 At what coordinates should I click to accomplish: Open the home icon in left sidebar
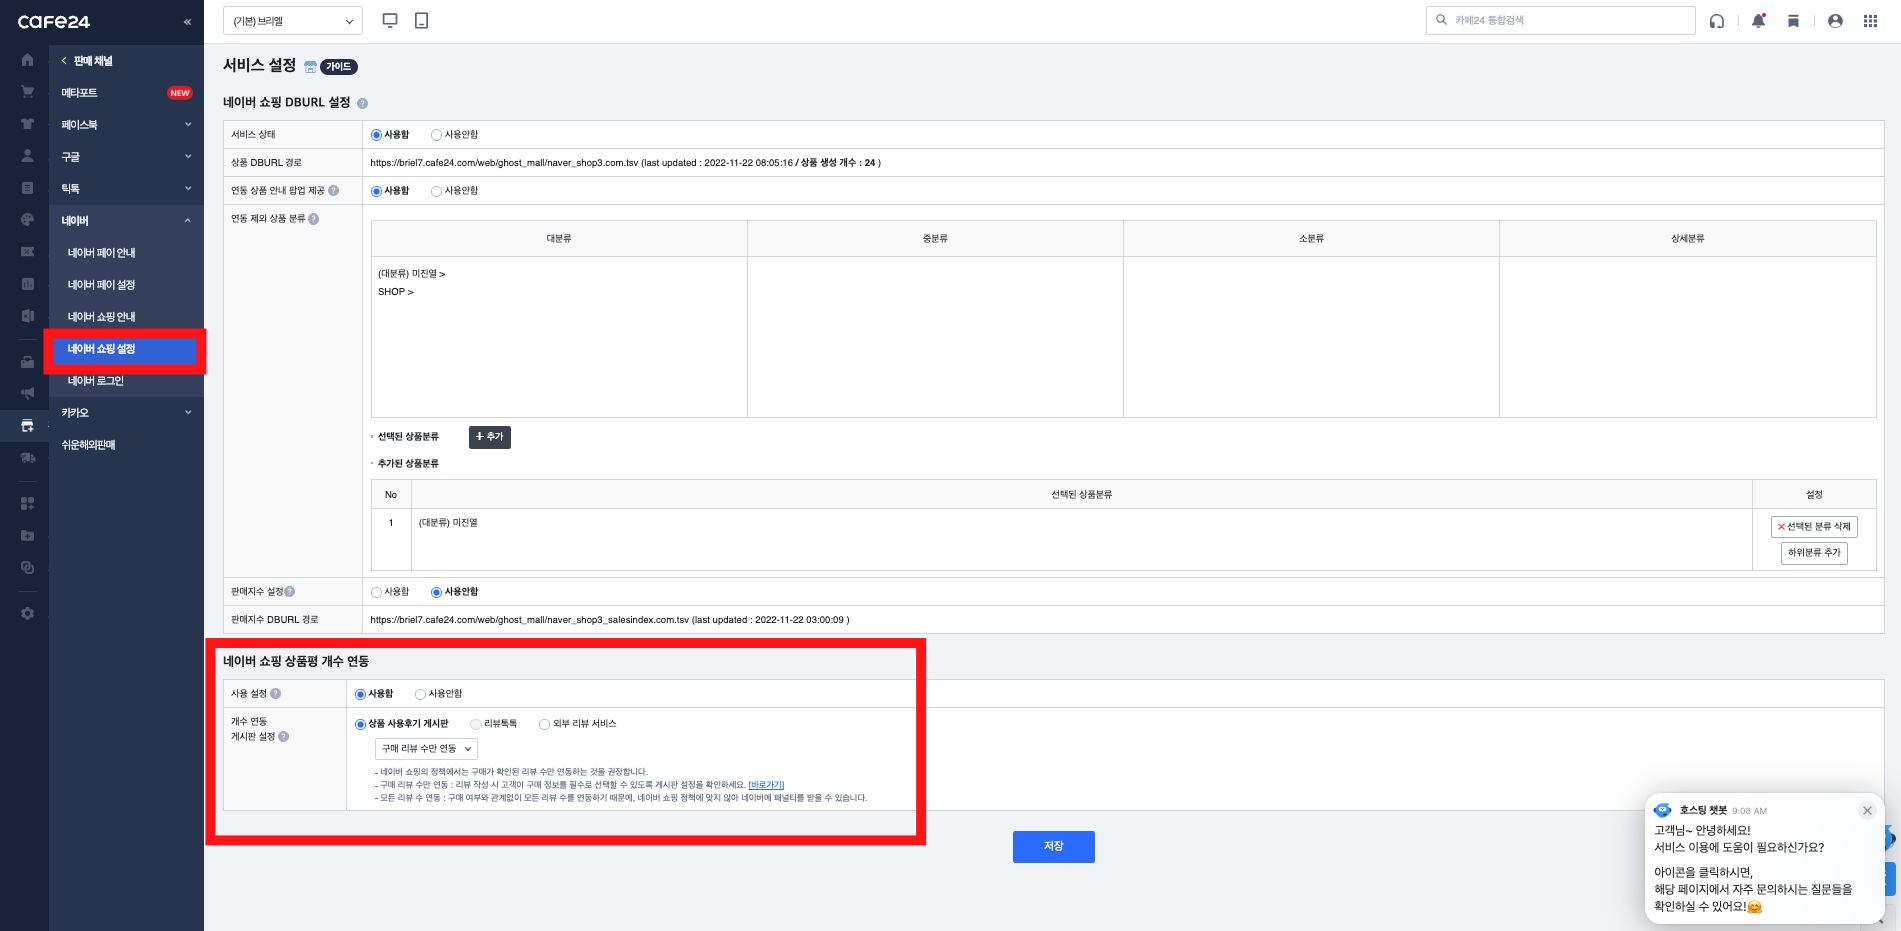click(27, 60)
